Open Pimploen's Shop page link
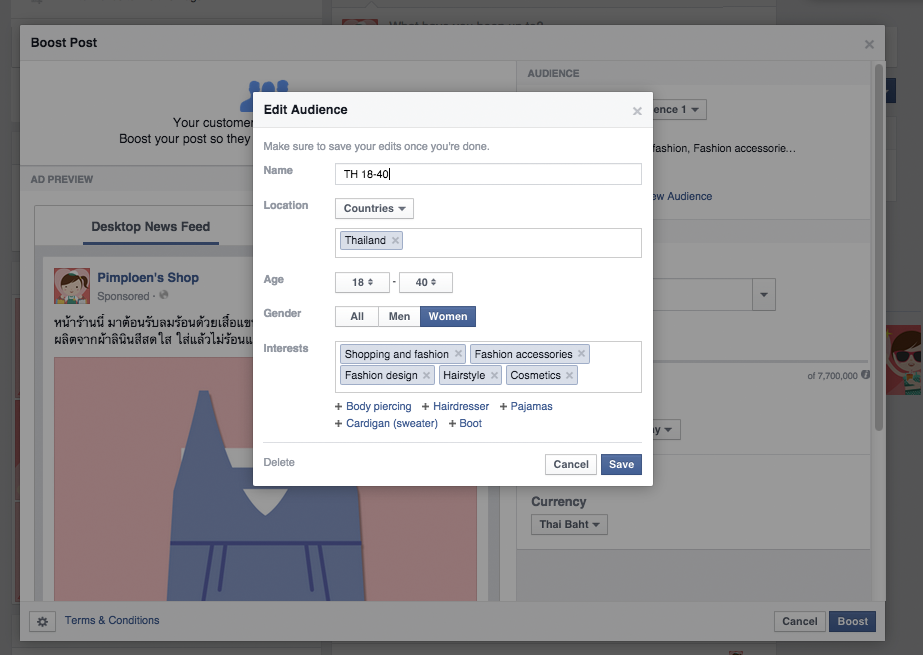923x655 pixels. pyautogui.click(x=148, y=277)
